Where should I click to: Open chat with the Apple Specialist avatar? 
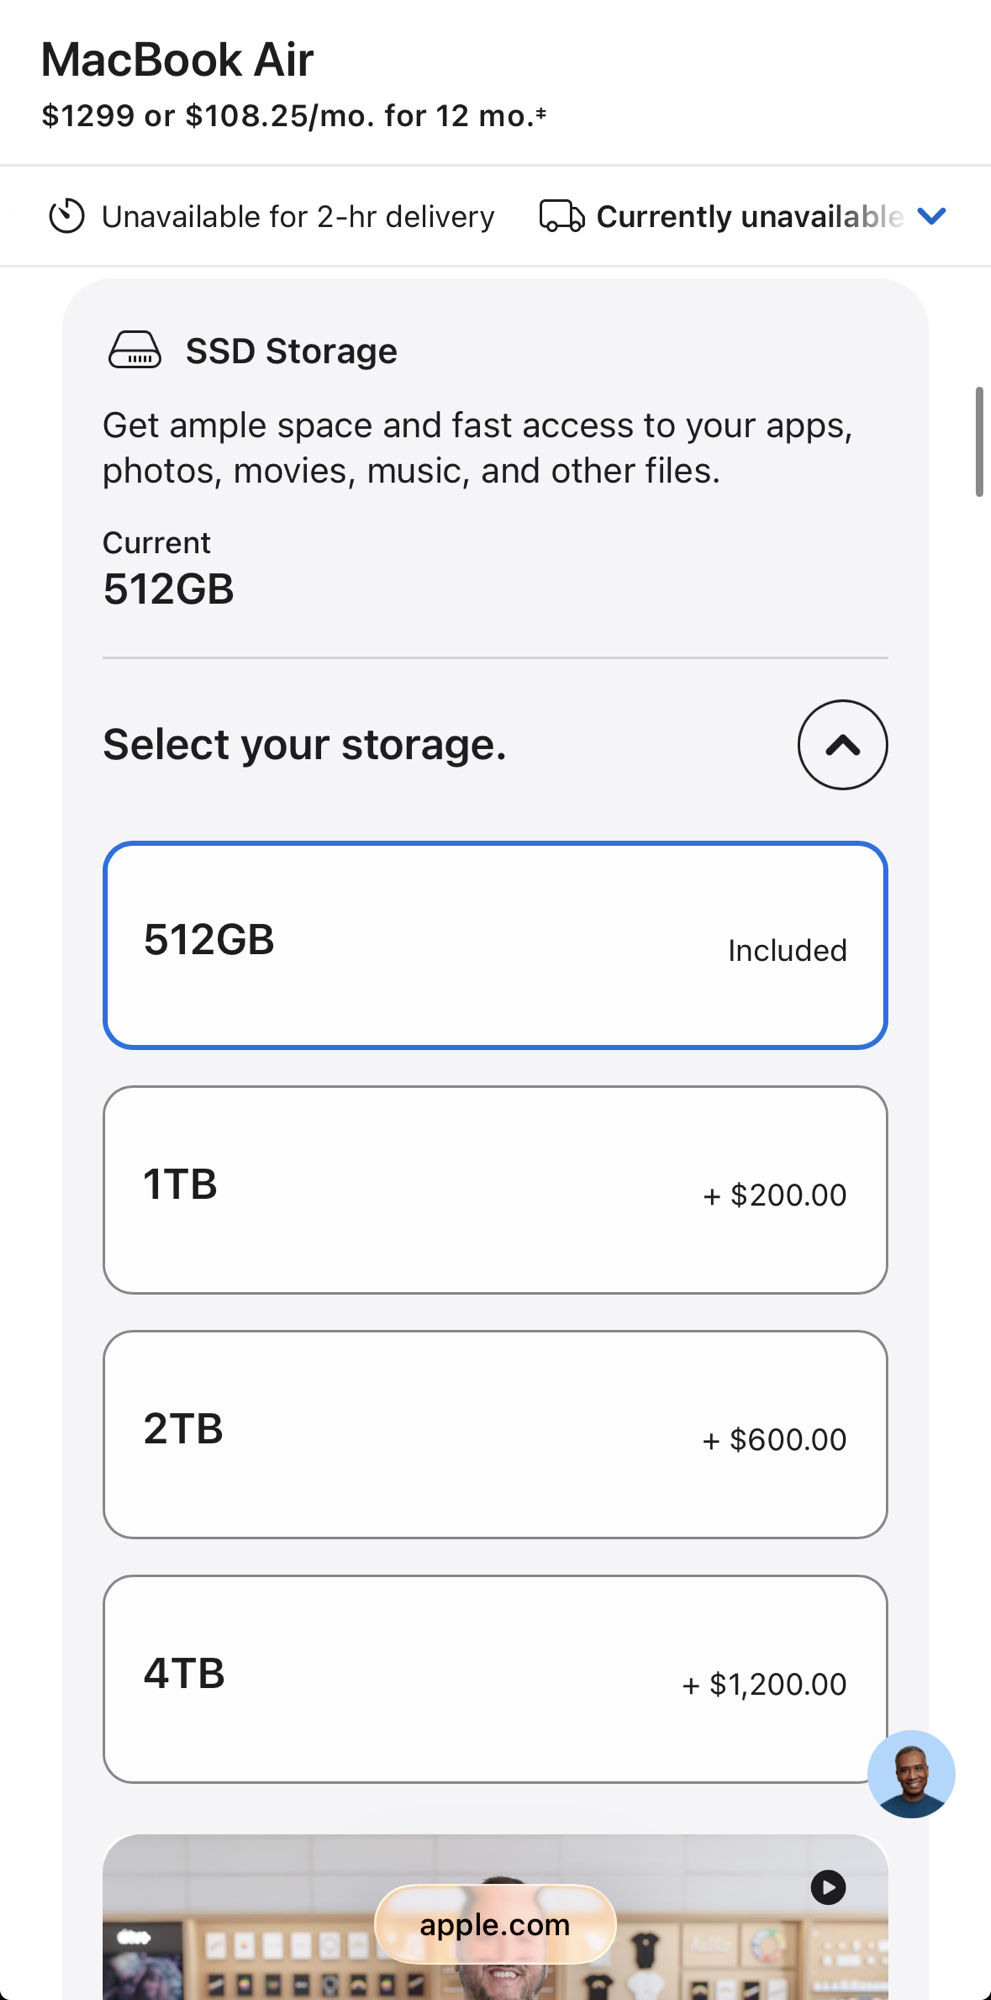click(x=911, y=1774)
